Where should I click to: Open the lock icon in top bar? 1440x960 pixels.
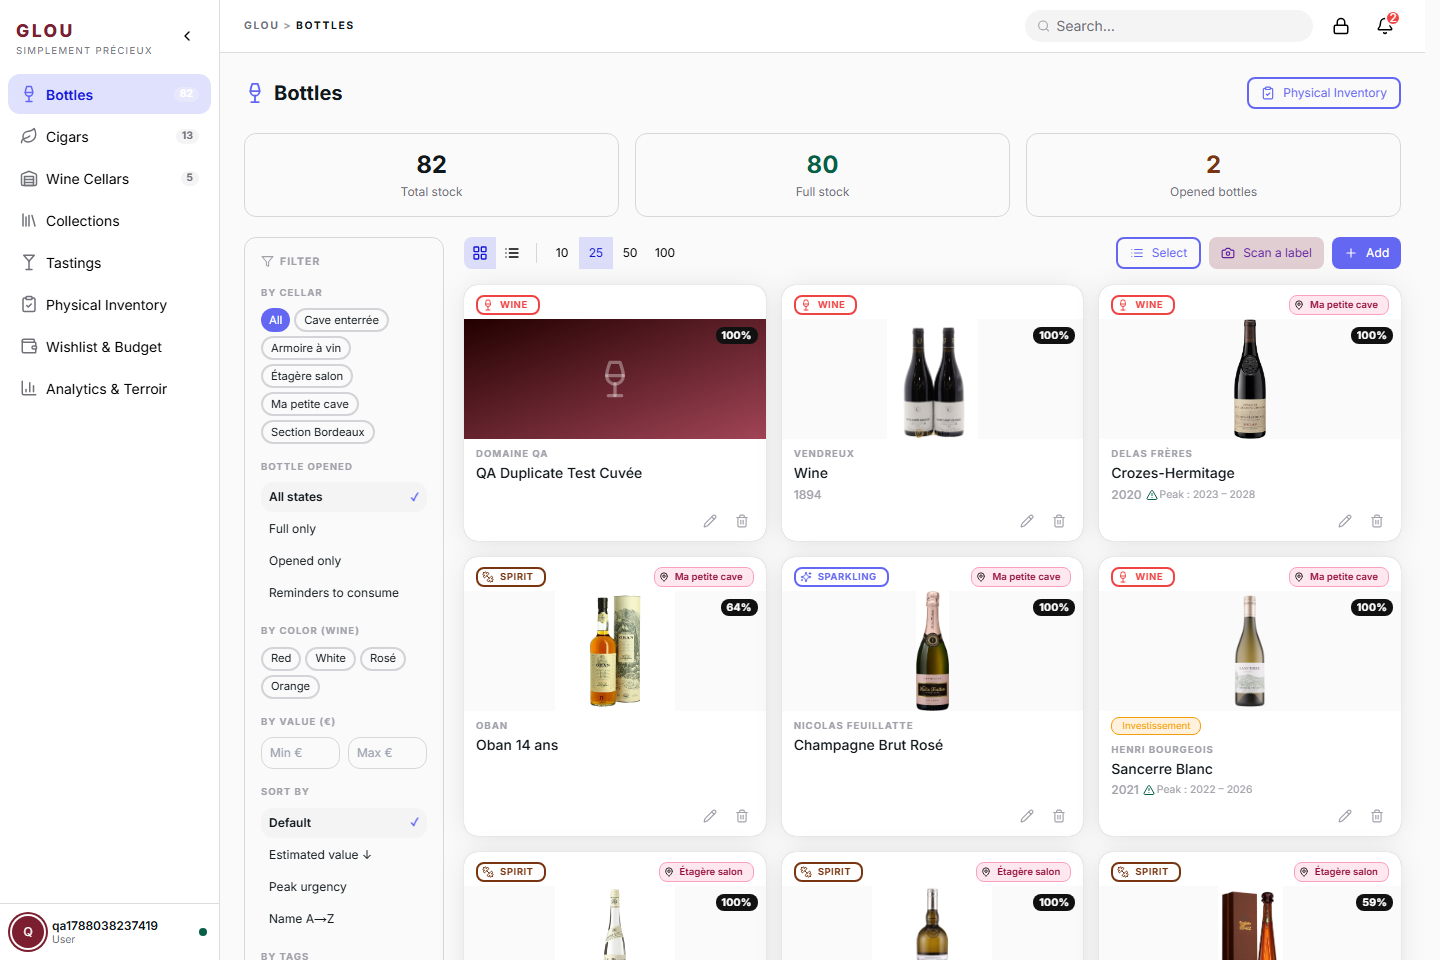tap(1341, 26)
